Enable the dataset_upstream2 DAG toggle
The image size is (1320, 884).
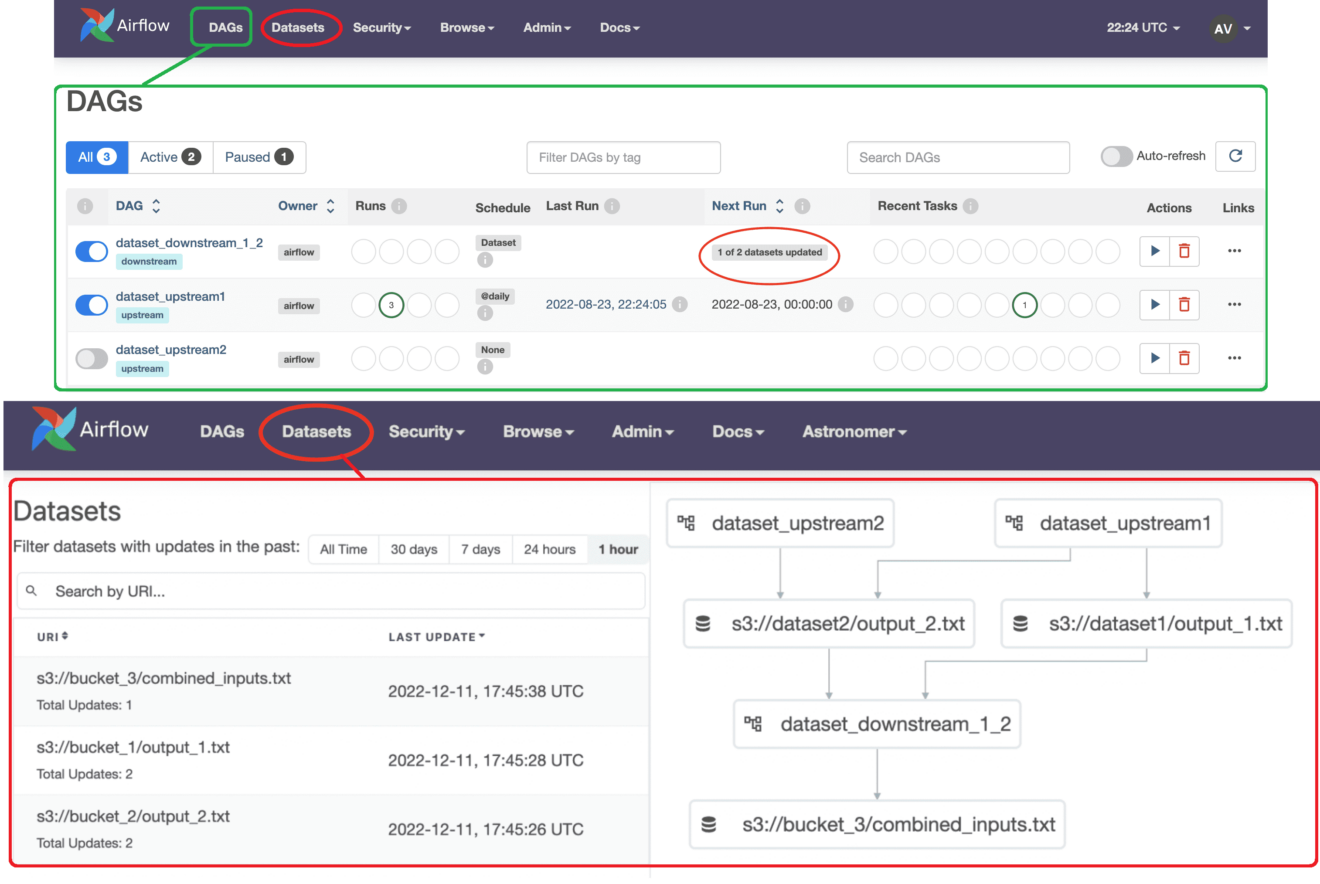(92, 358)
